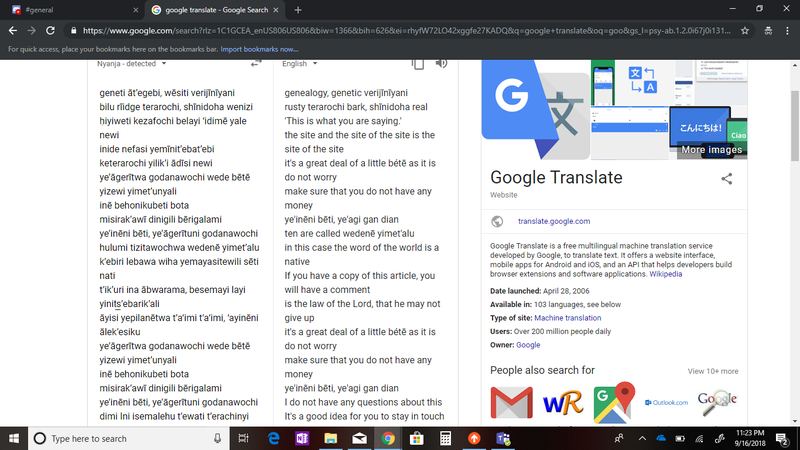Click the large Google Translate logo image
The width and height of the screenshot is (800, 450).
[x=536, y=109]
